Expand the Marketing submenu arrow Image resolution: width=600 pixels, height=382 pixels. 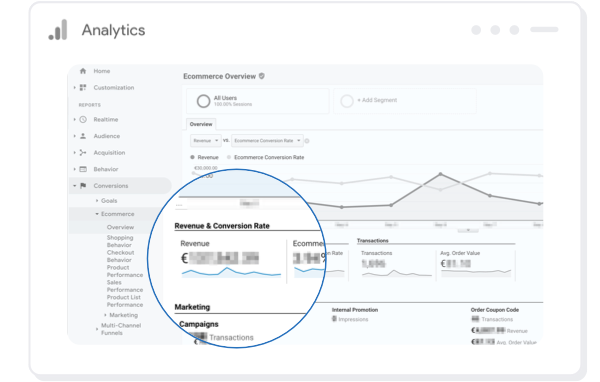click(105, 315)
